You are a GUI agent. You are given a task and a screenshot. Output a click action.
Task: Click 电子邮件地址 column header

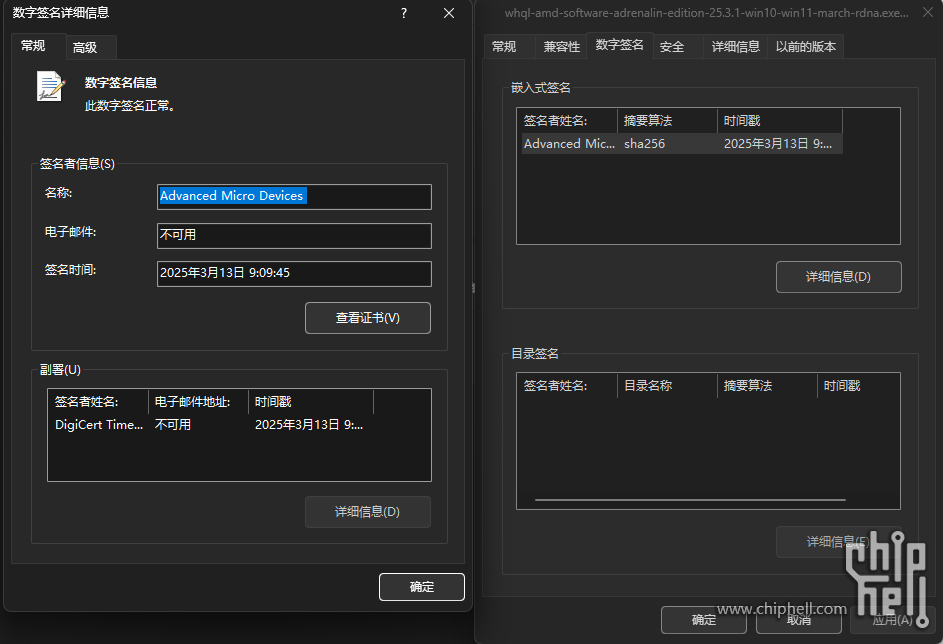[198, 402]
